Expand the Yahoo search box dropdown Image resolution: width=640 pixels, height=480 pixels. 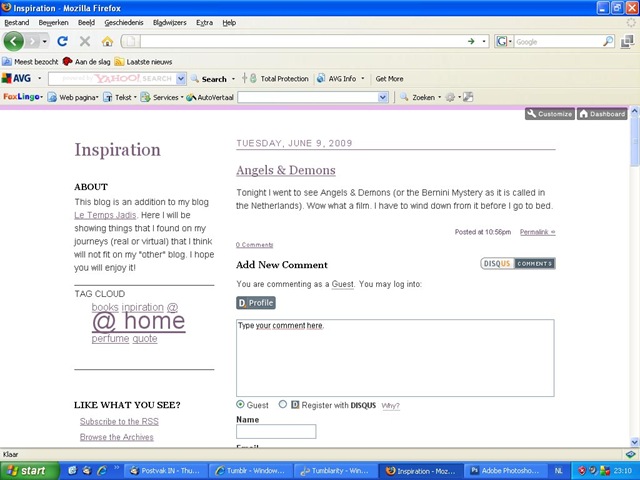(181, 79)
